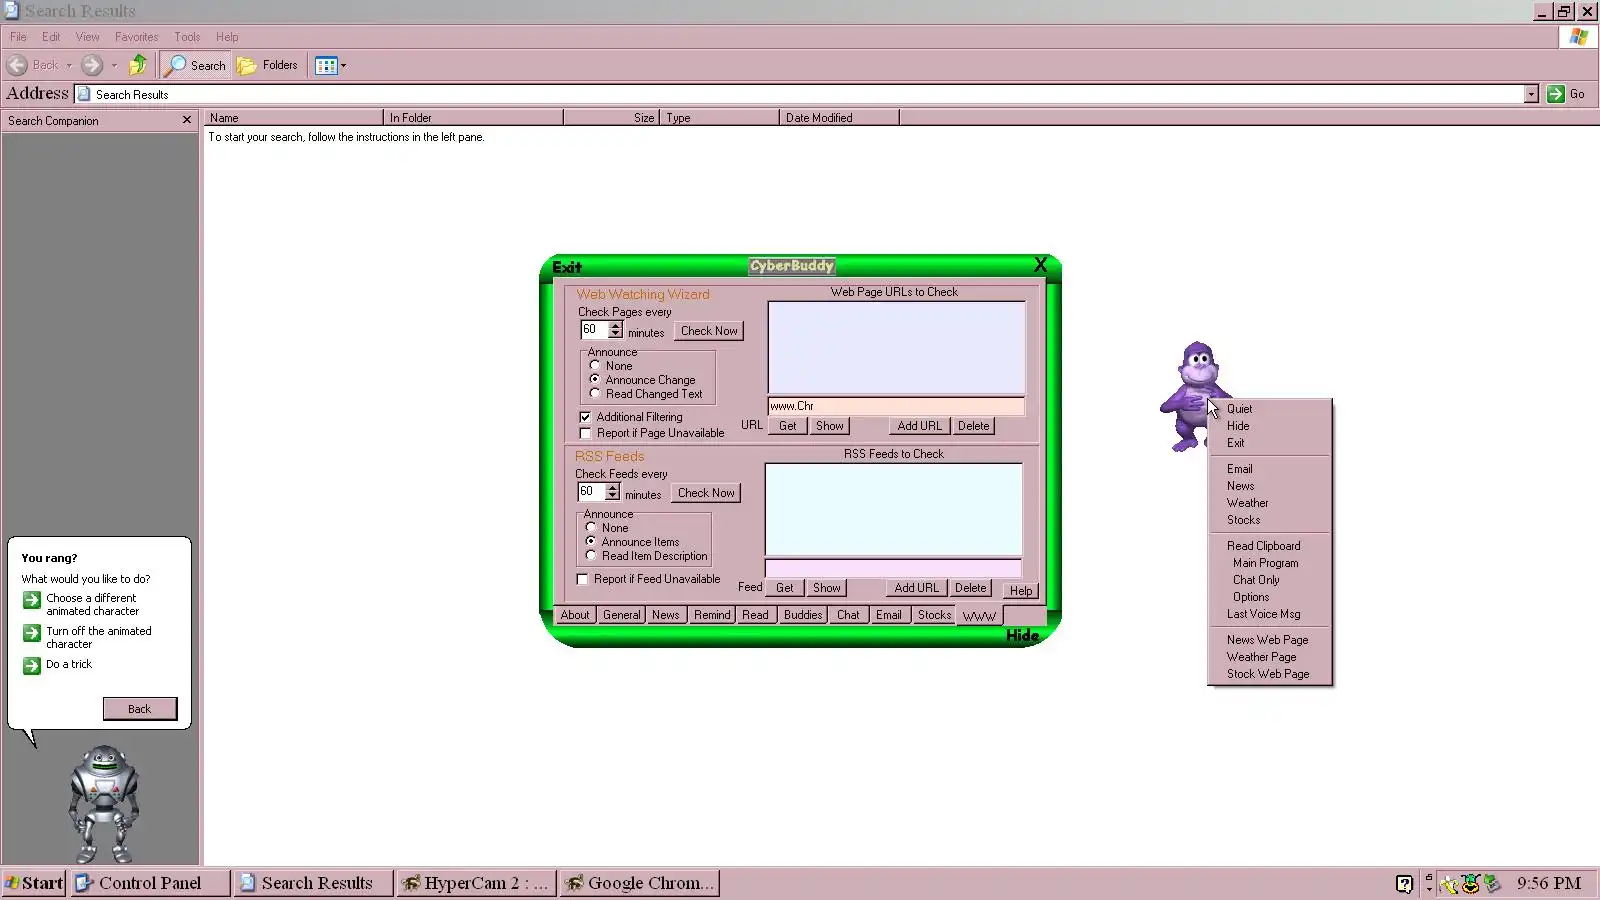
Task: Open the Start menu
Action: coord(34,883)
